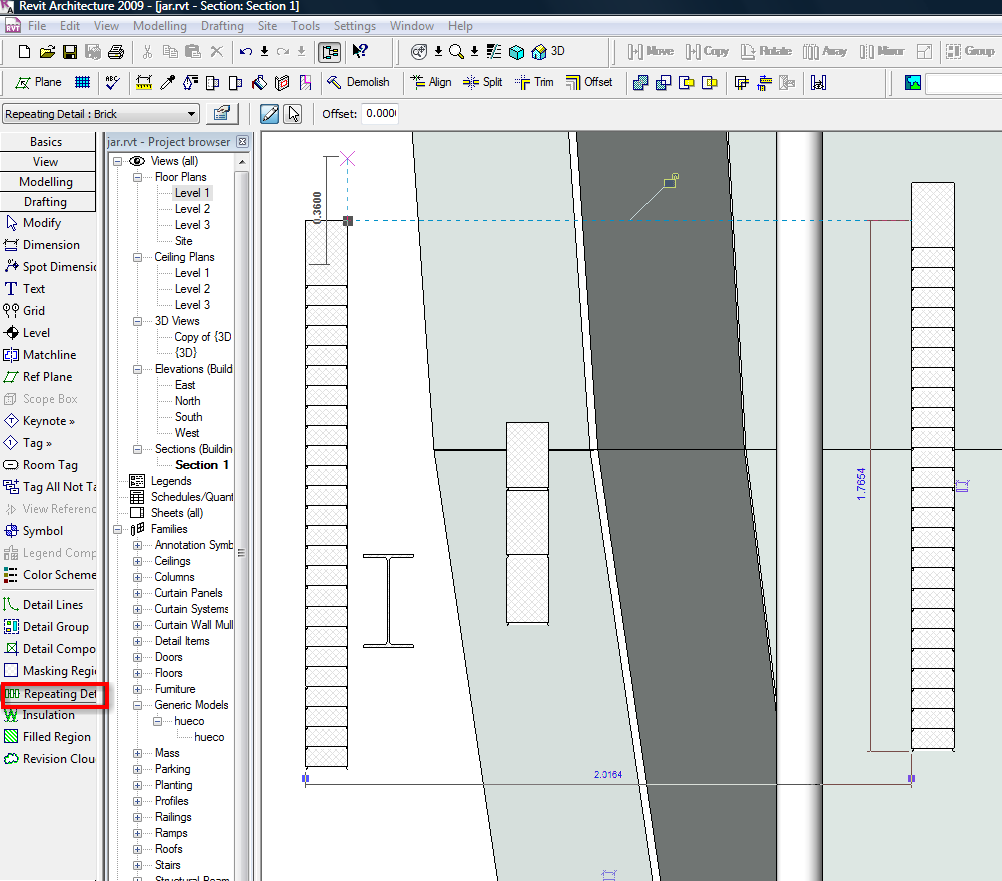The width and height of the screenshot is (1002, 881).
Task: Select the Insulation drafting tool
Action: (x=48, y=715)
